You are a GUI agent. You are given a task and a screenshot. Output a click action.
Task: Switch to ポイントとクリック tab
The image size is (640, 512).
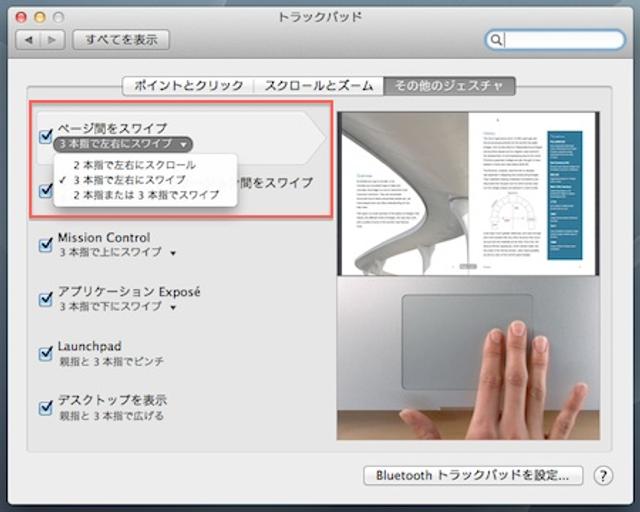point(188,86)
